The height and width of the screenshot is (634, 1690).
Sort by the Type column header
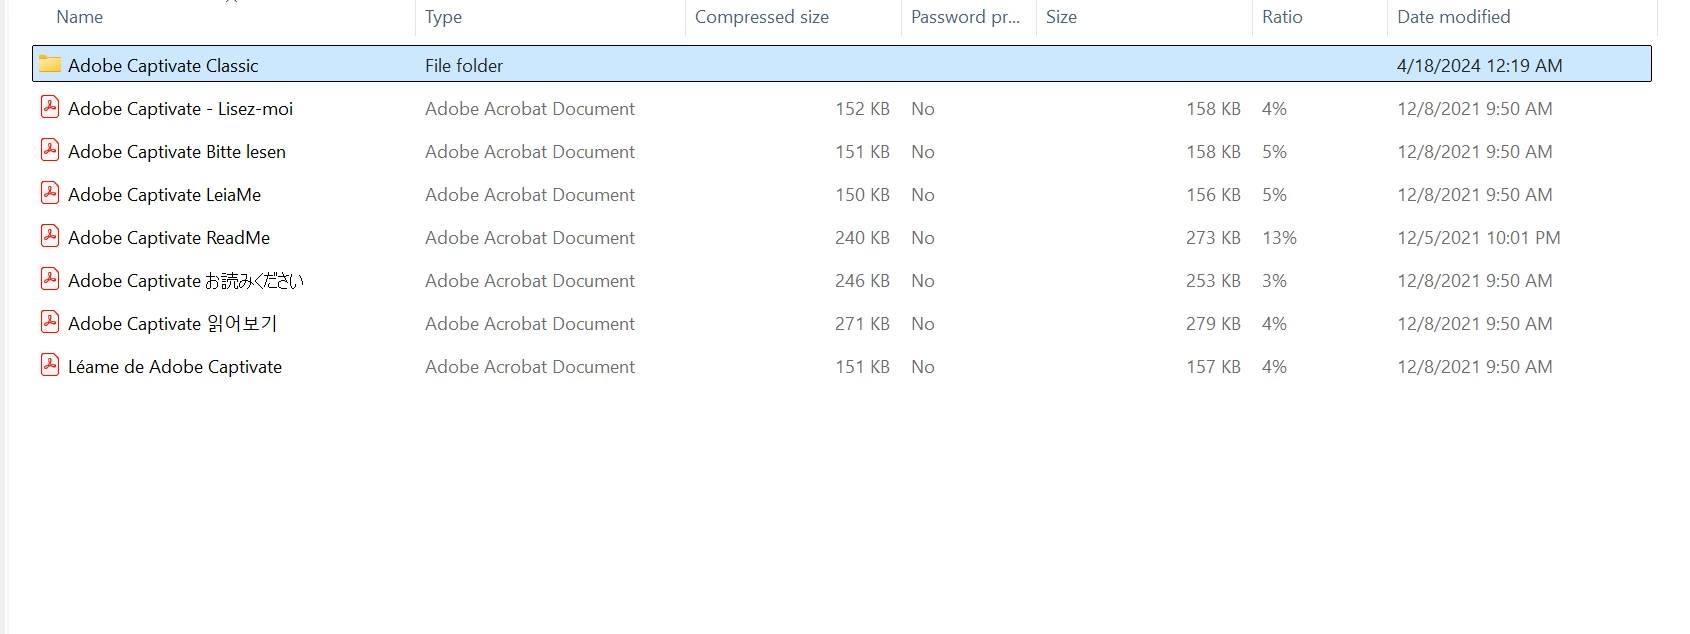pyautogui.click(x=443, y=17)
